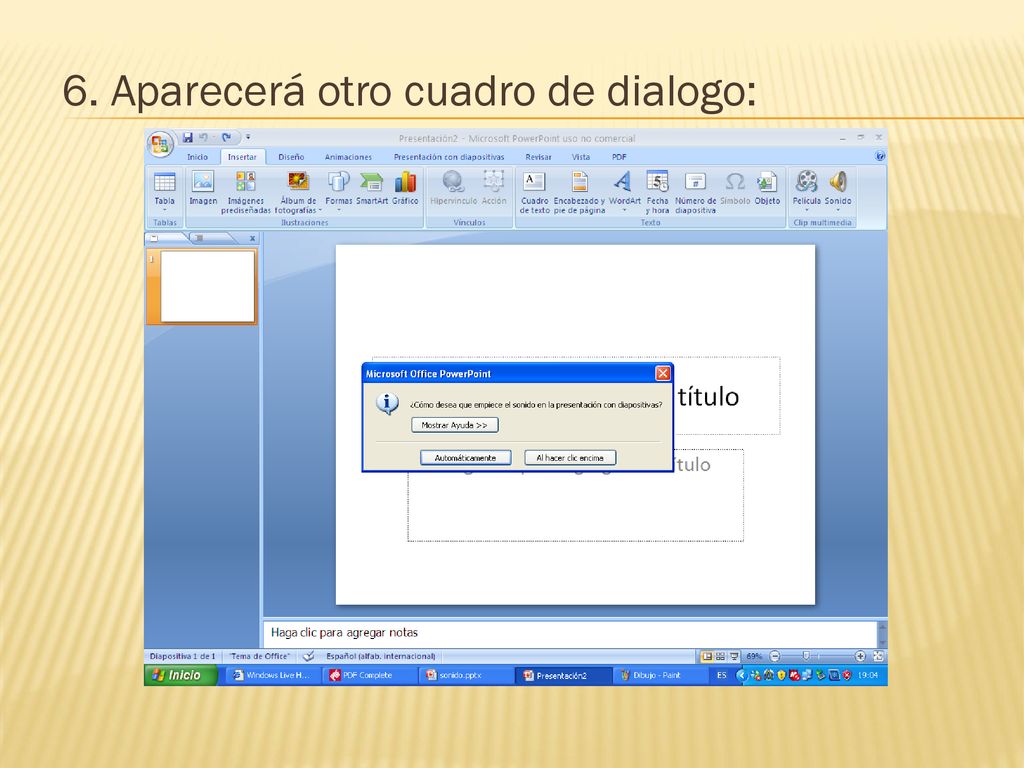Screen dimensions: 1024x768
Task: Select slide 1 thumbnail
Action: (x=207, y=287)
